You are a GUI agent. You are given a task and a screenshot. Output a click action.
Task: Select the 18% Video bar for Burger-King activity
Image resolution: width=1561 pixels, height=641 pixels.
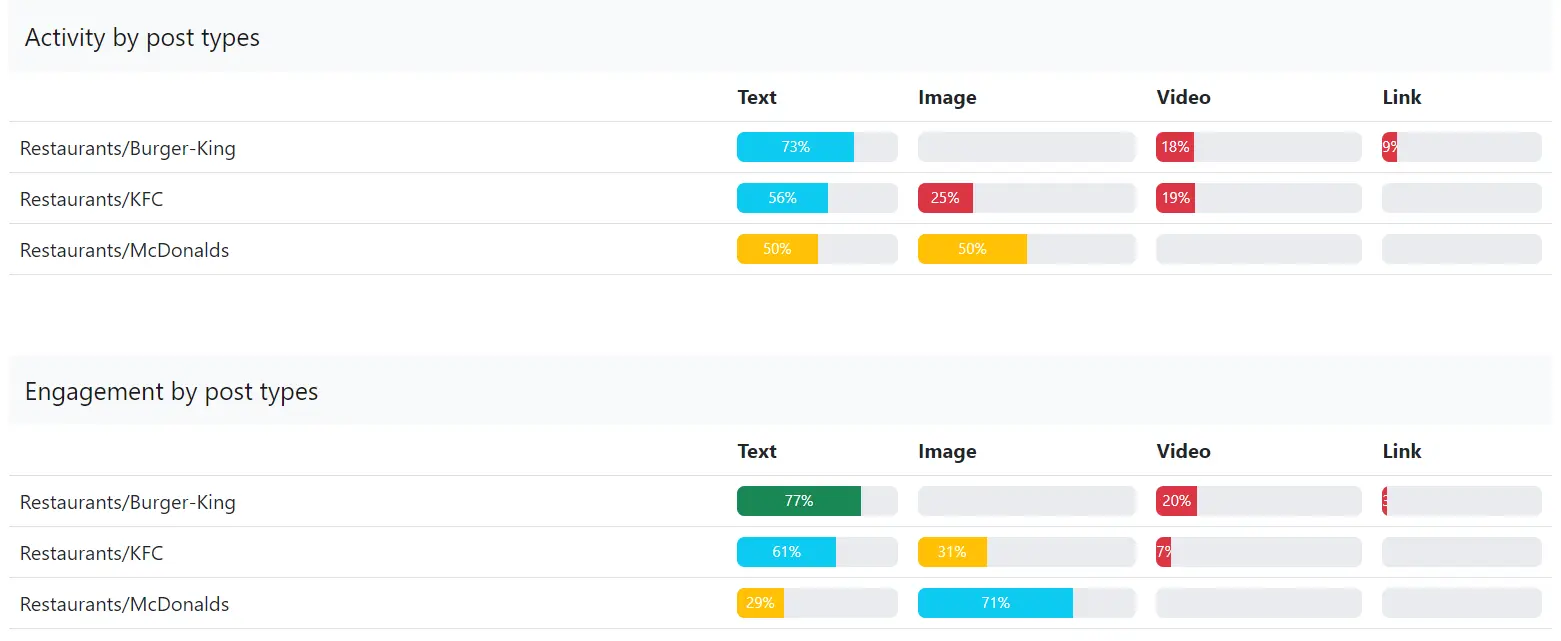point(1174,147)
